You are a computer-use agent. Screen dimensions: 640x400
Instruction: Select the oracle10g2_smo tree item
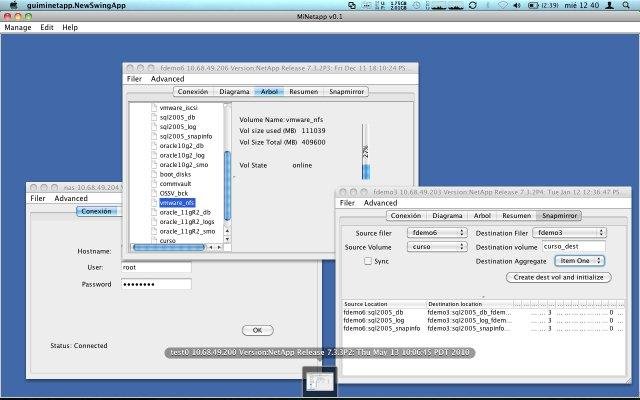click(184, 165)
